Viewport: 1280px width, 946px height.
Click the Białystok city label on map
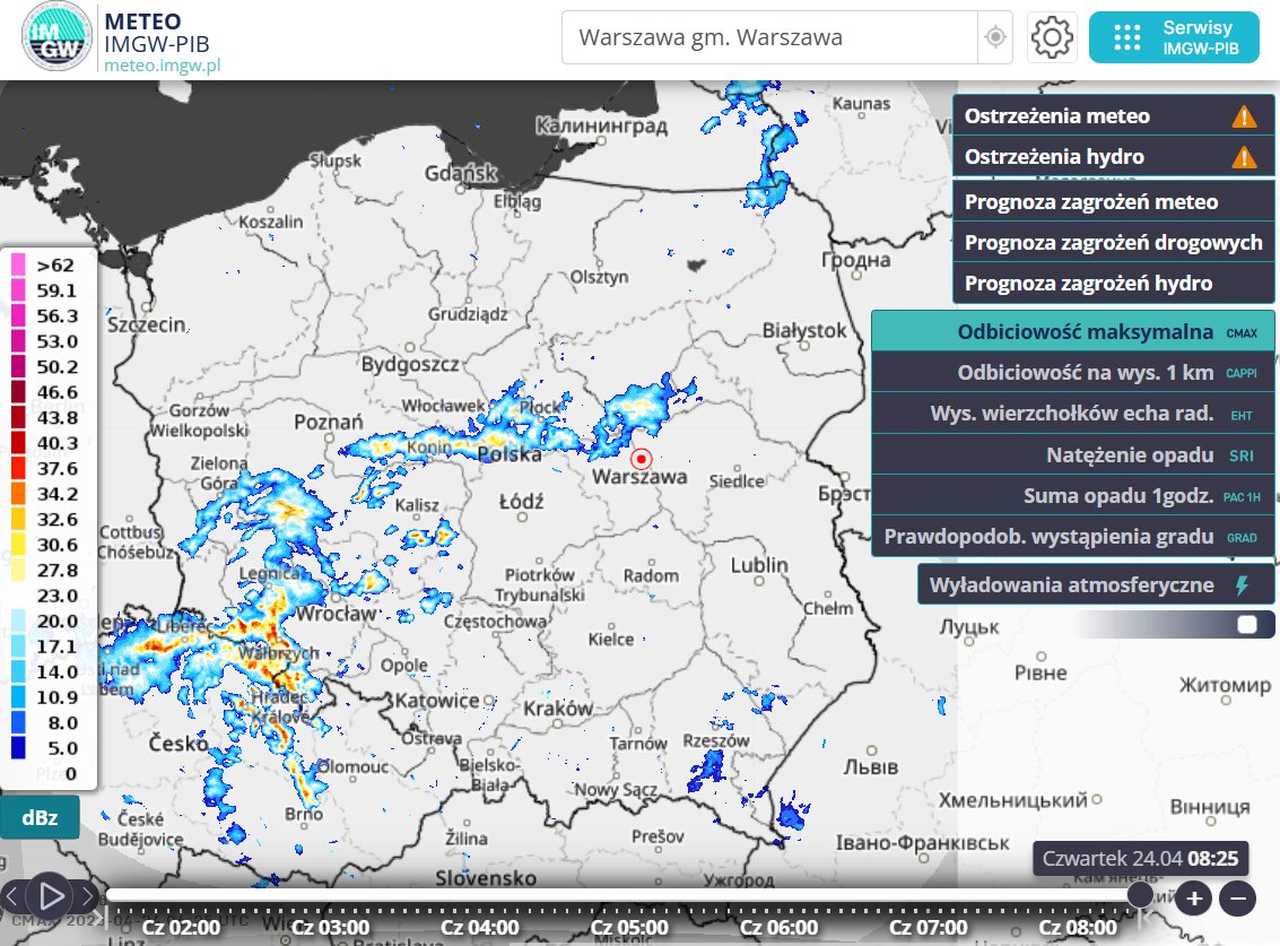pyautogui.click(x=804, y=330)
